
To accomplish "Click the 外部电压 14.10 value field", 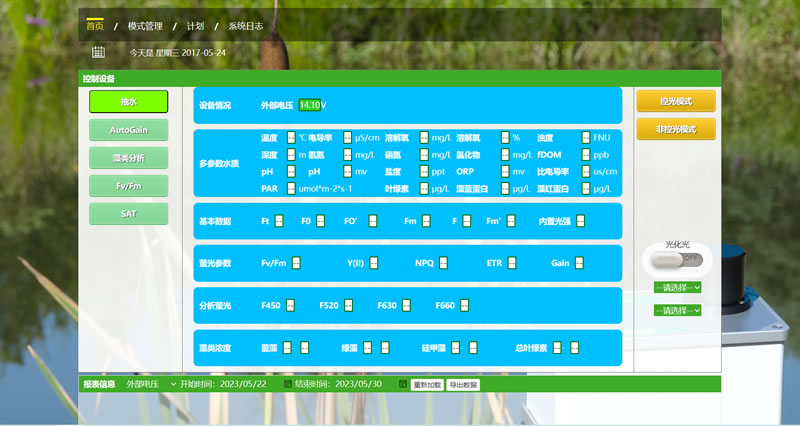I will click(x=309, y=105).
